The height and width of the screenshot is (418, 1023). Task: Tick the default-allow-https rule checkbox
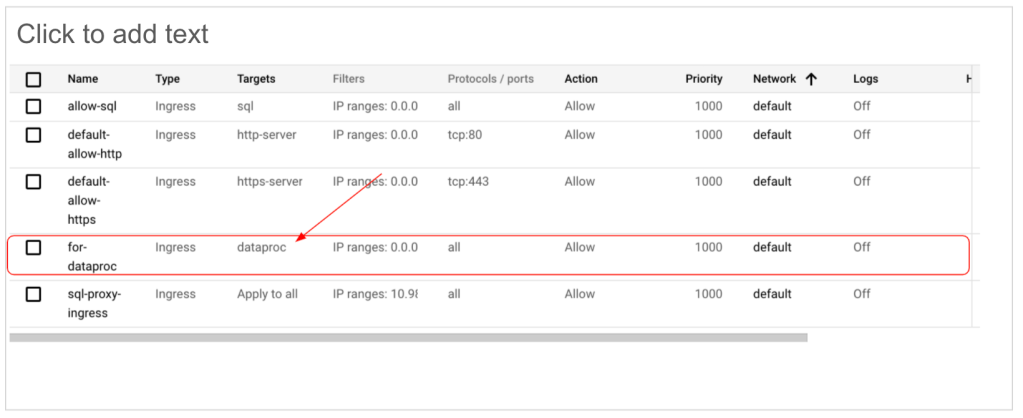(34, 182)
